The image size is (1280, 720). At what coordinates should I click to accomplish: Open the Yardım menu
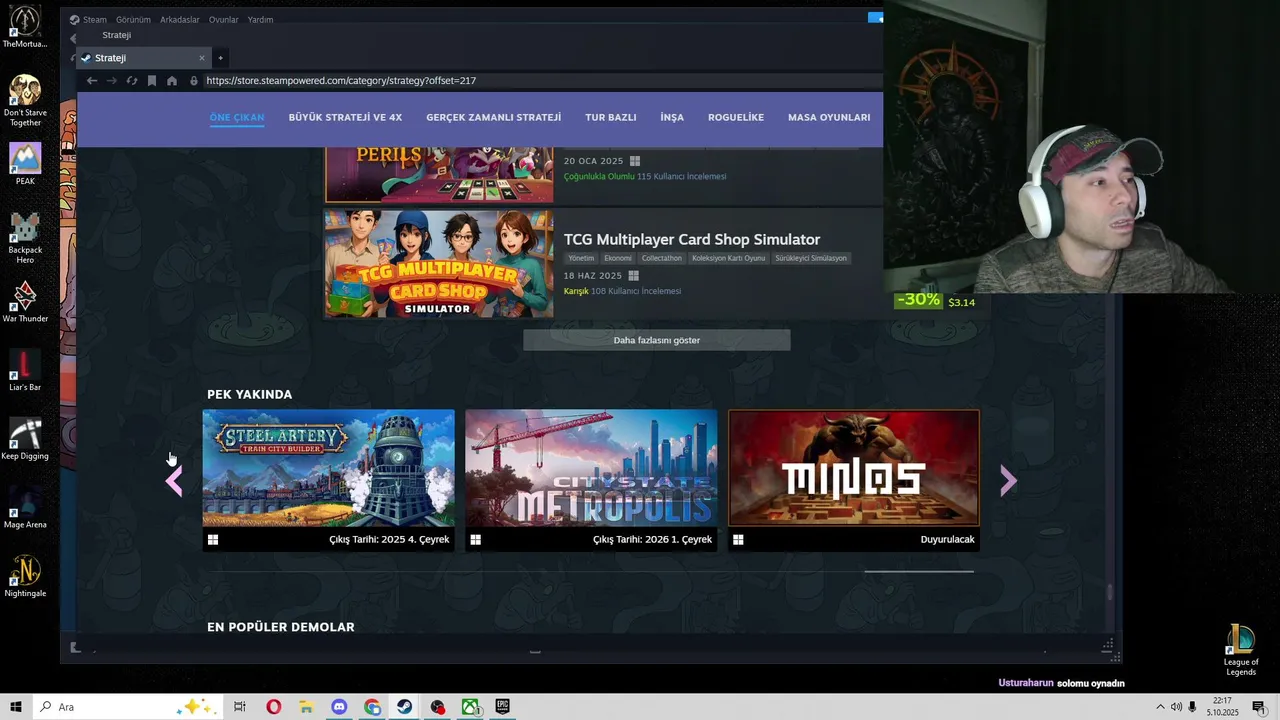tap(260, 19)
